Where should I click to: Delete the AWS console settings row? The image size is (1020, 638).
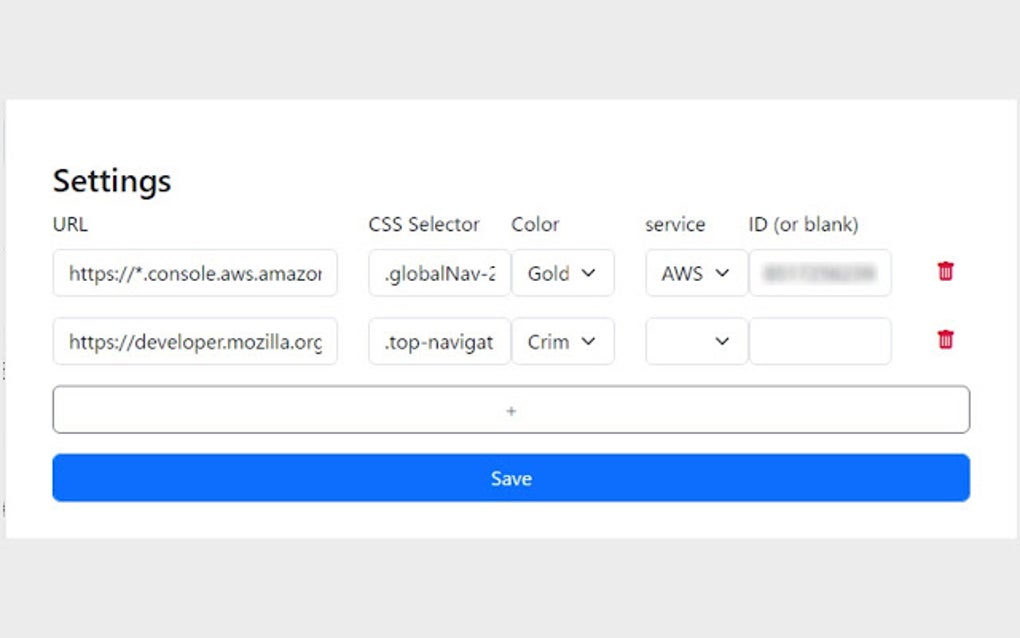[x=945, y=271]
